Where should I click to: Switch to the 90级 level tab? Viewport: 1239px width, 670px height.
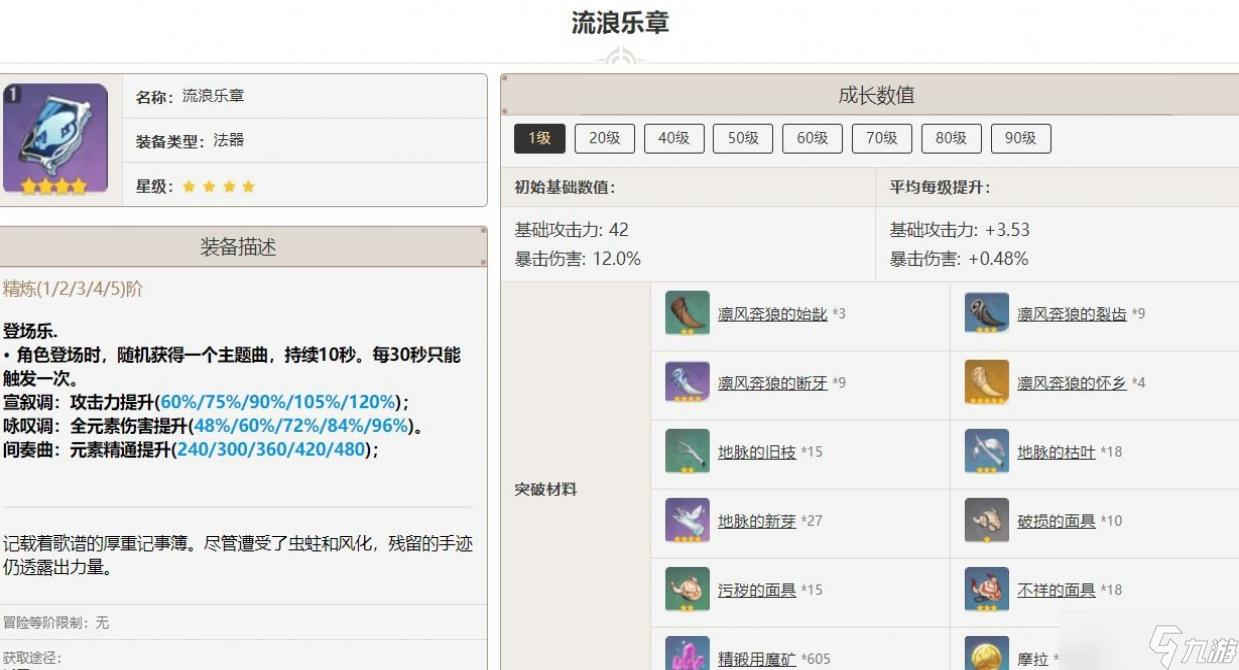1020,138
